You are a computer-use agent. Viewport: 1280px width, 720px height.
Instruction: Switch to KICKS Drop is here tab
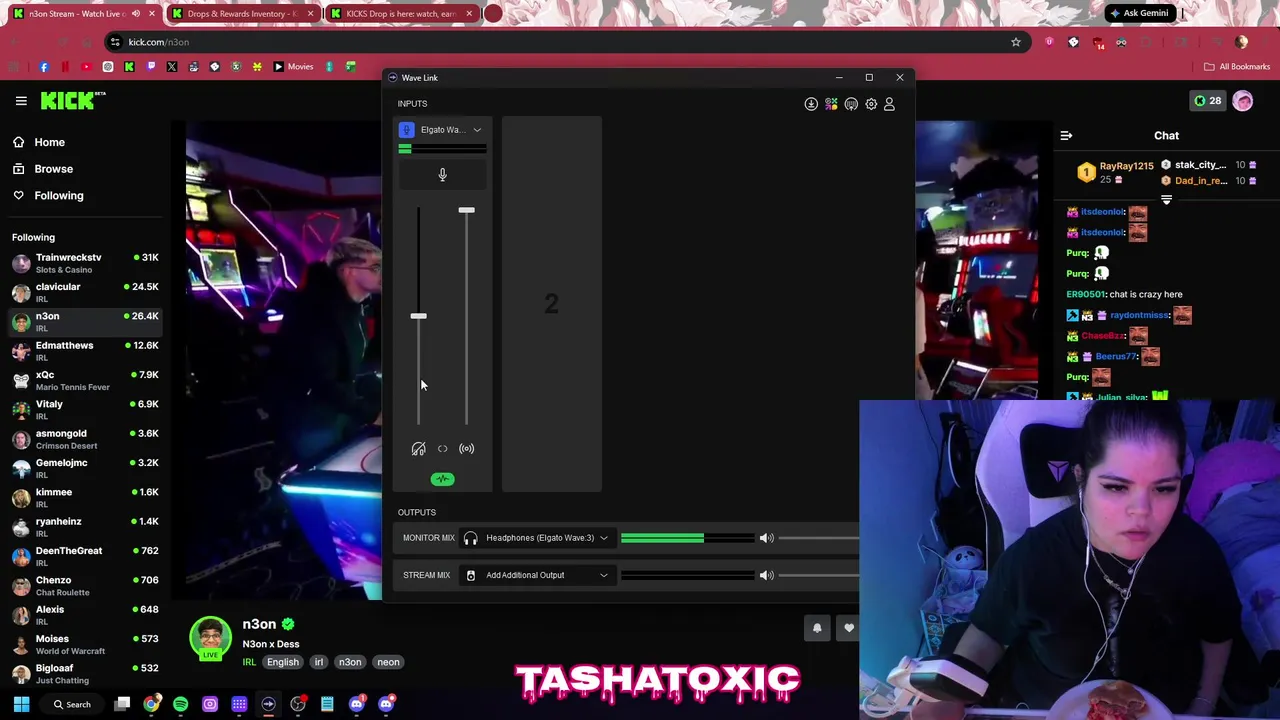pyautogui.click(x=400, y=14)
